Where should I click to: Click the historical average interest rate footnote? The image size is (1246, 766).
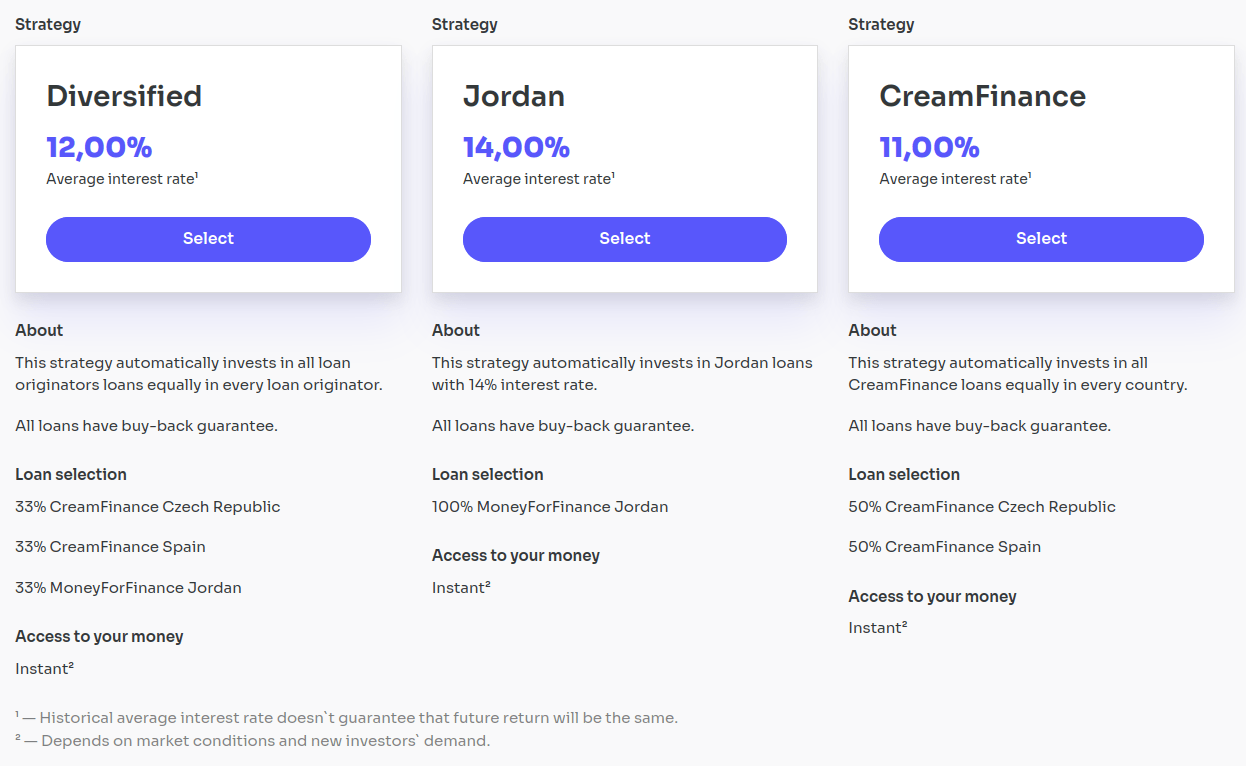coord(346,718)
